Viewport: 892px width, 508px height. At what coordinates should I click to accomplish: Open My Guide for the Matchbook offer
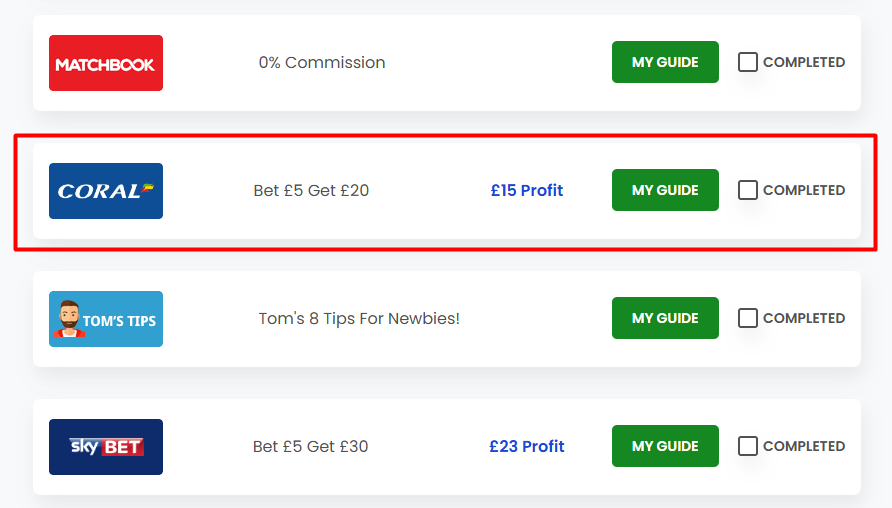point(665,62)
